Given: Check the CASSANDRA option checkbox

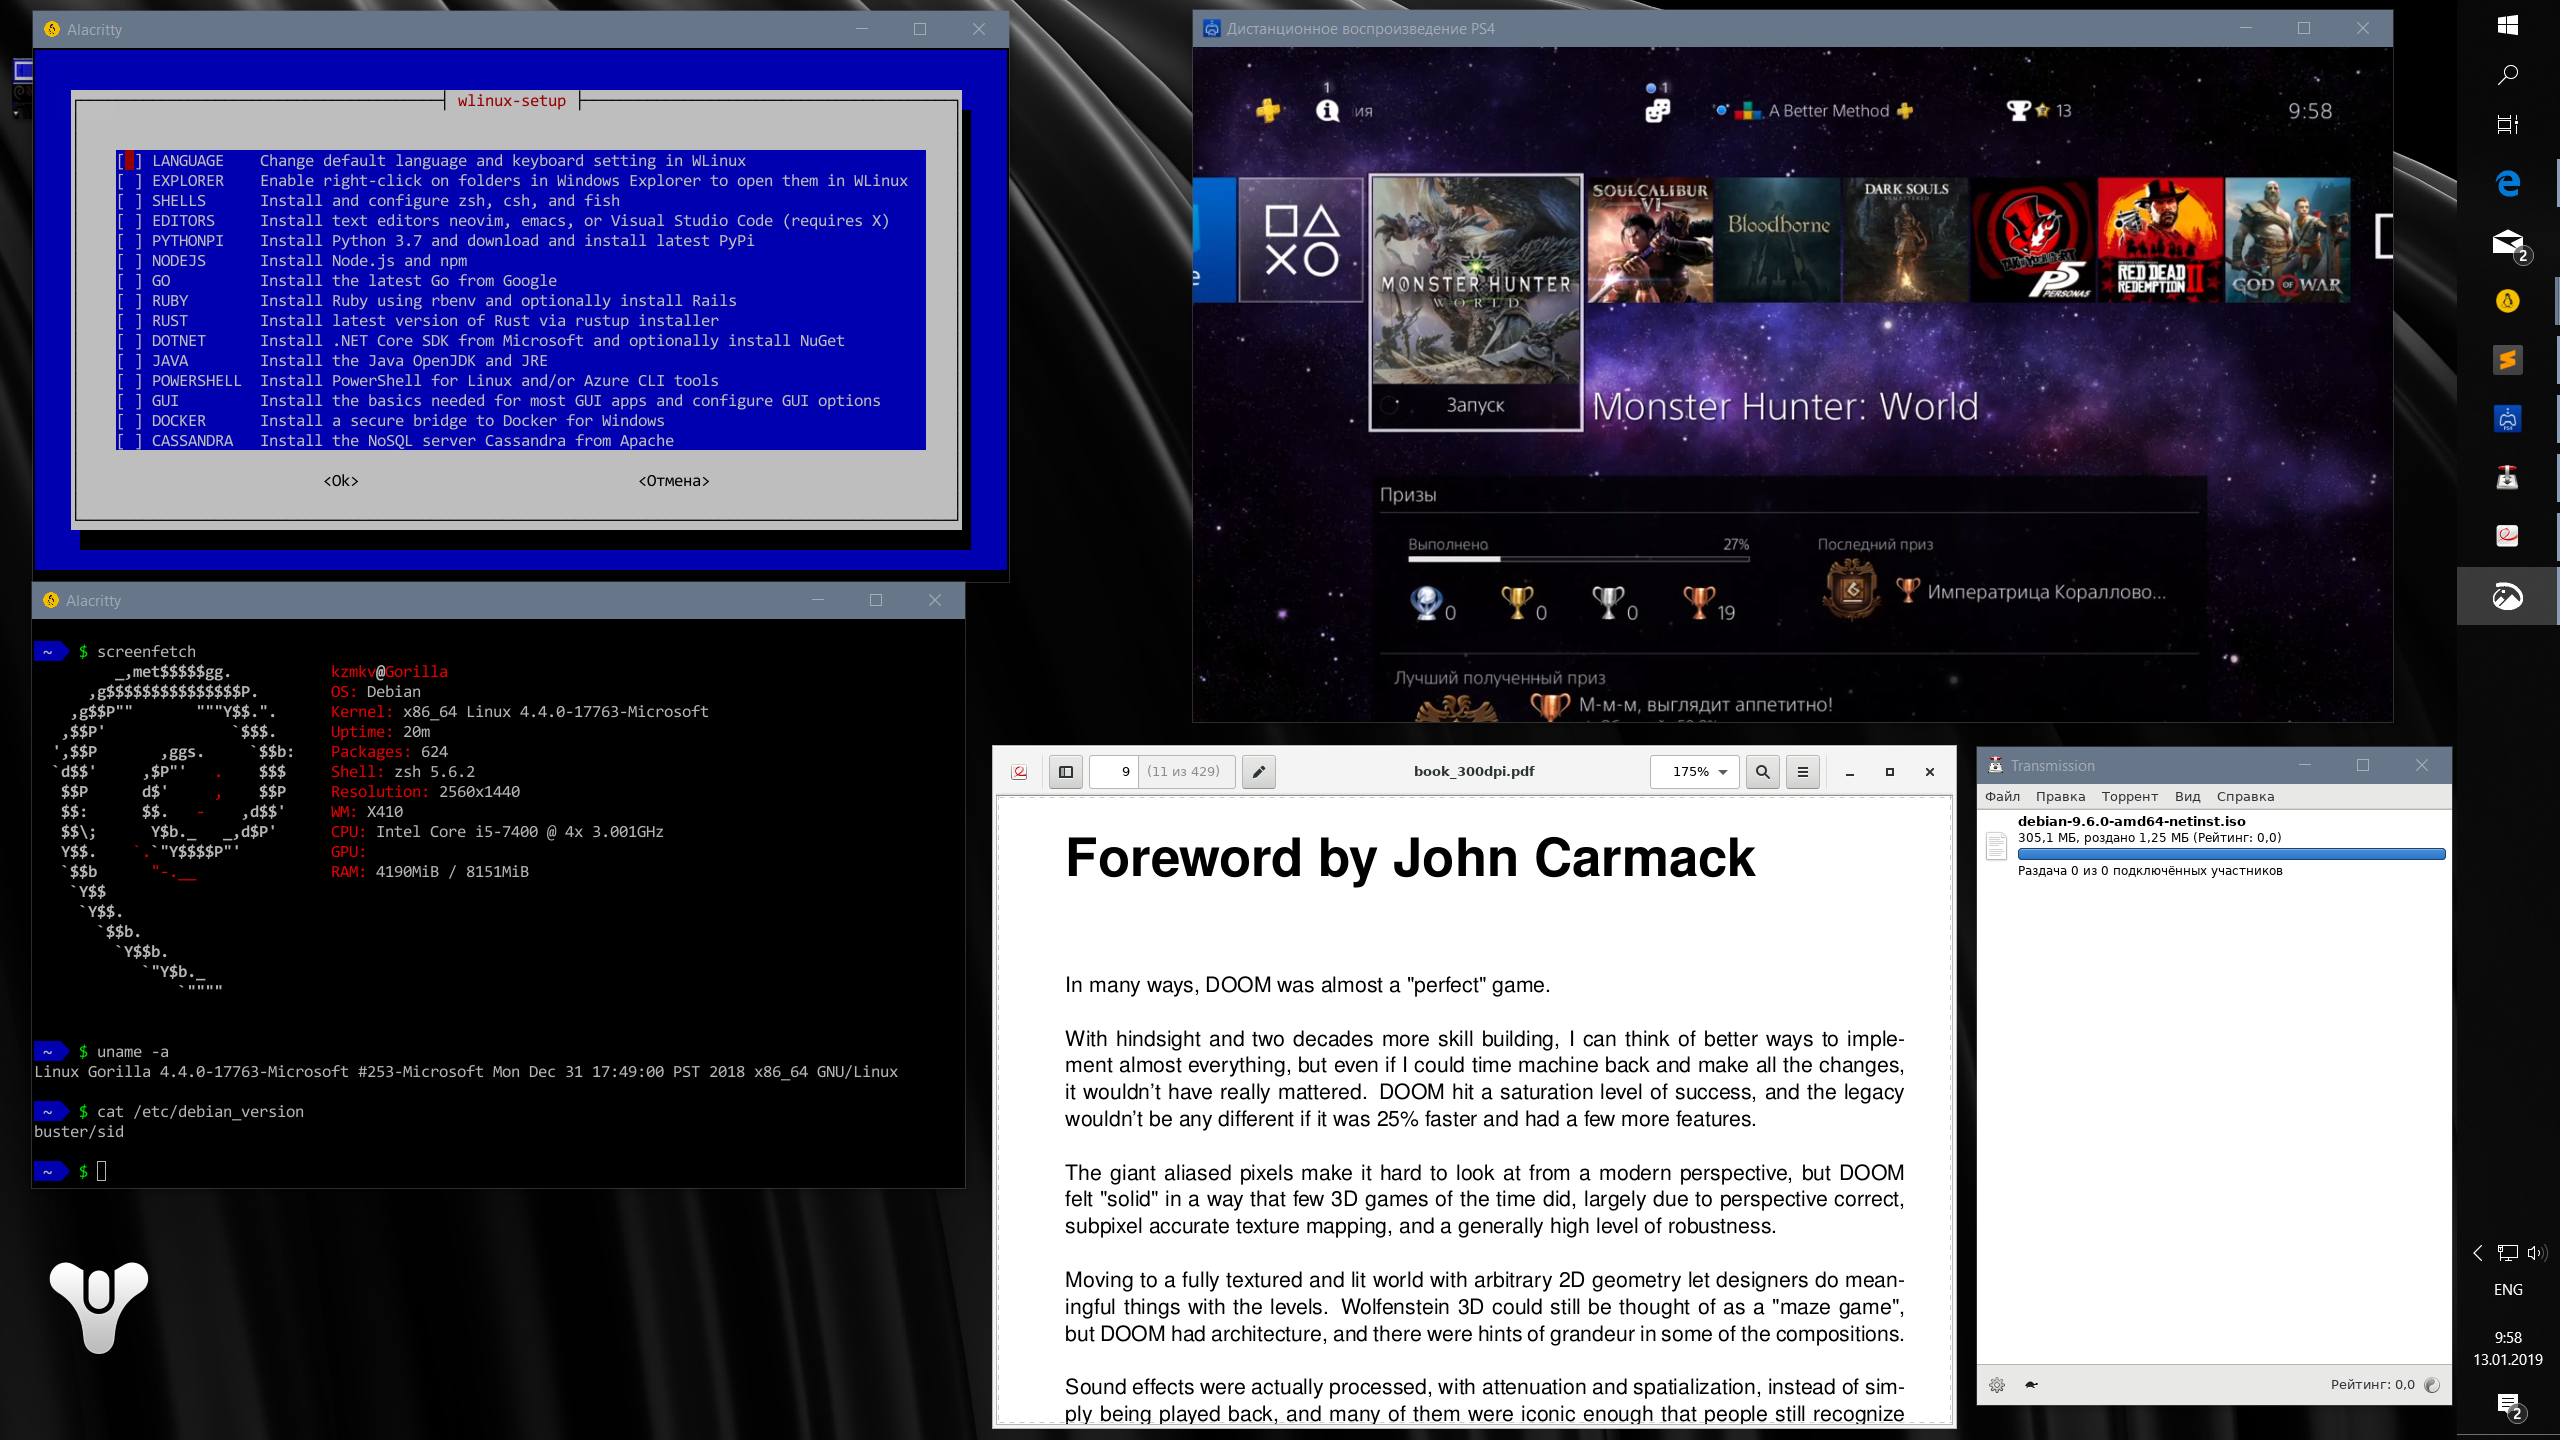Looking at the screenshot, I should pyautogui.click(x=129, y=441).
